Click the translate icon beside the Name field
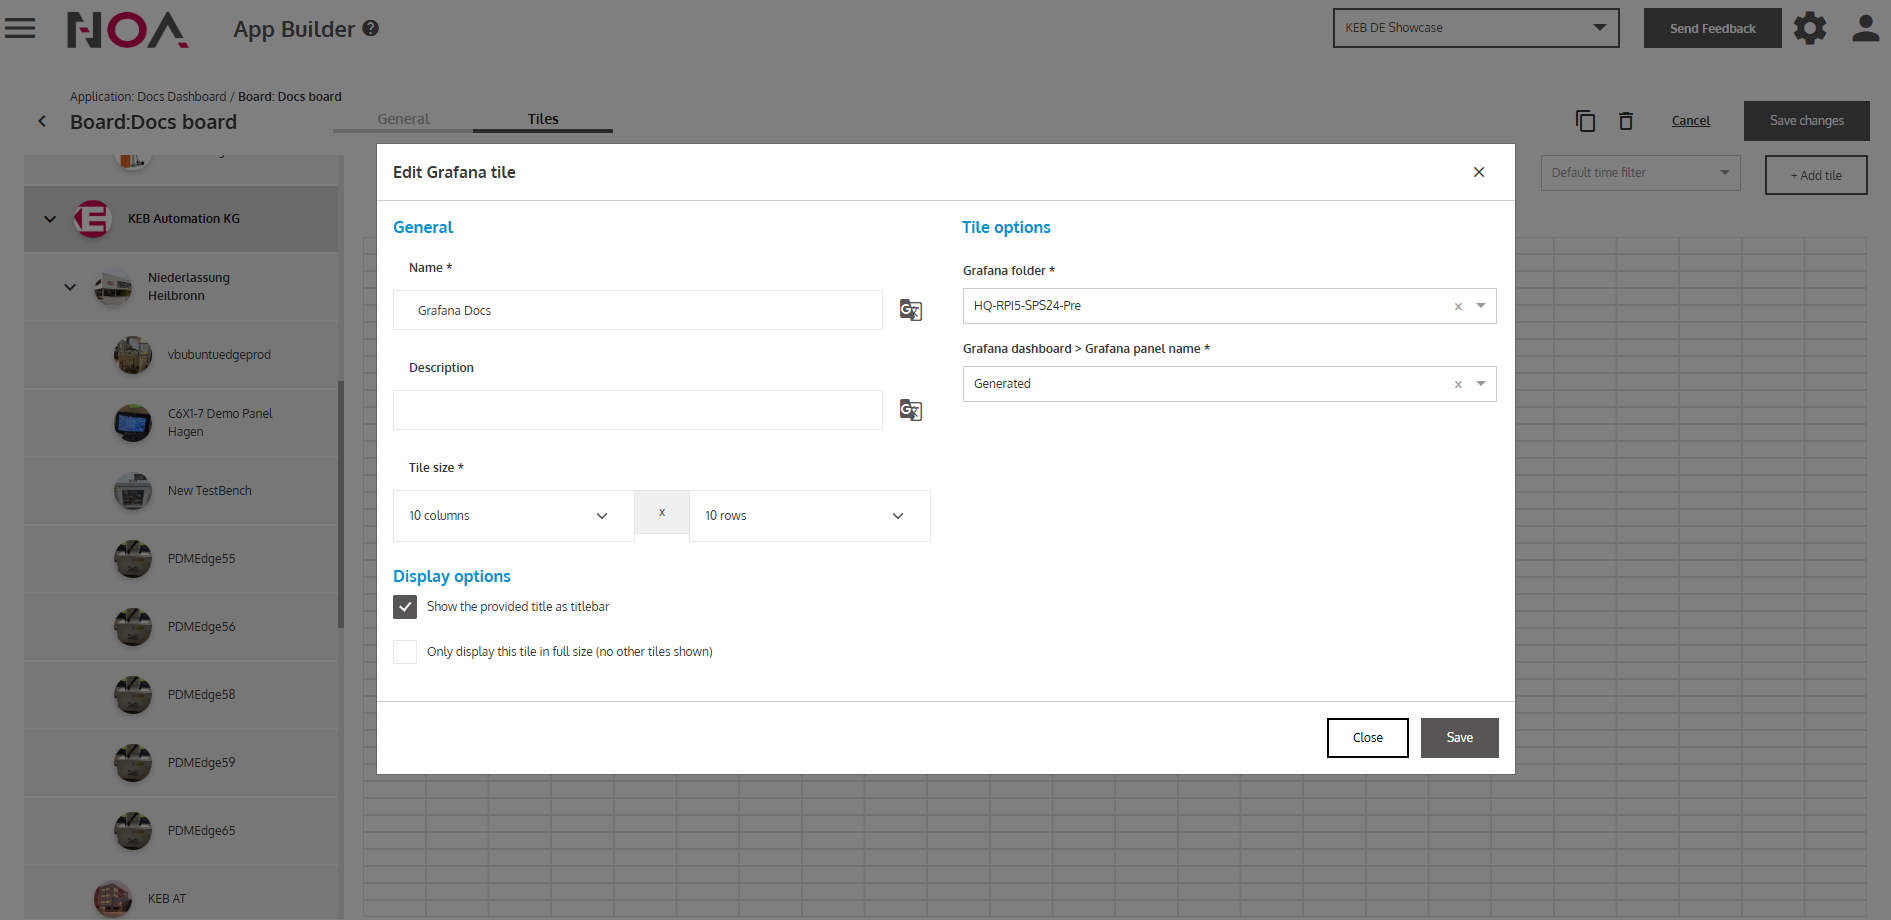 tap(910, 310)
